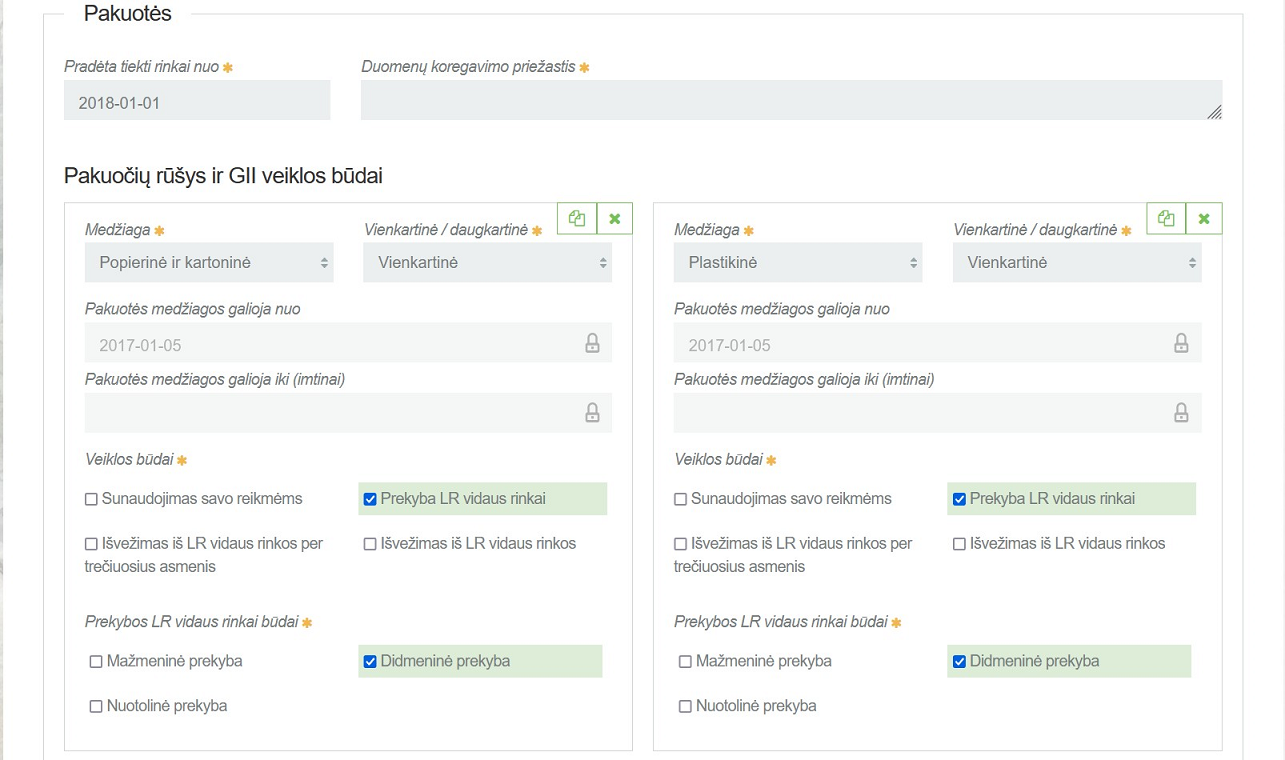Open Medžiaga dropdown showing 'Popierinė ir kartoninė'
This screenshot has height=760, width=1285.
pos(209,262)
